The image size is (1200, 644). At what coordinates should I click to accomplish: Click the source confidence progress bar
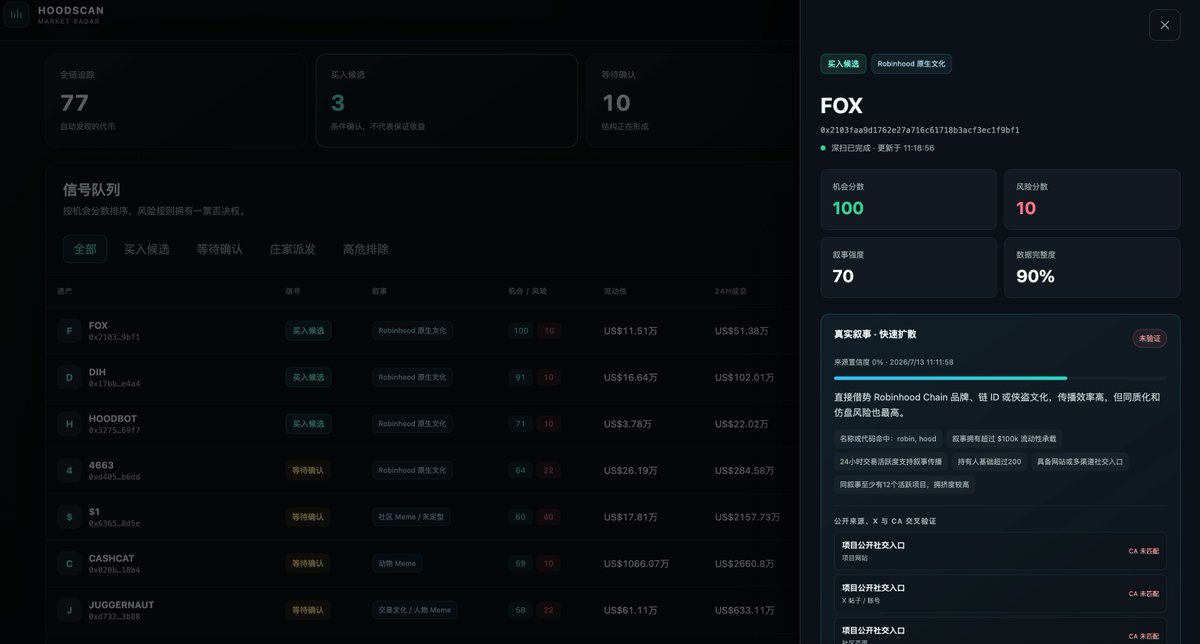[1000, 378]
